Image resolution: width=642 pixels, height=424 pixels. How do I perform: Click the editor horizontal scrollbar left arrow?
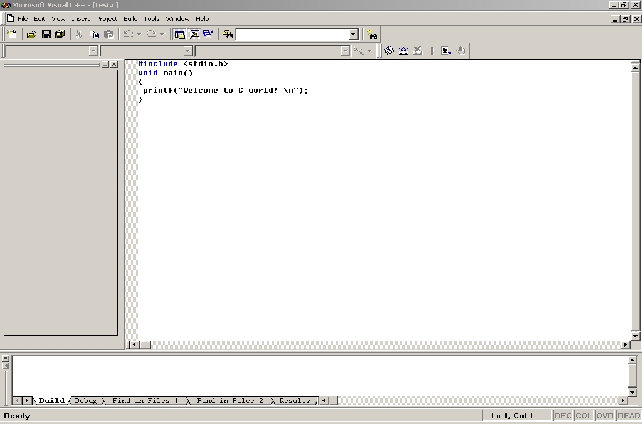click(x=133, y=345)
